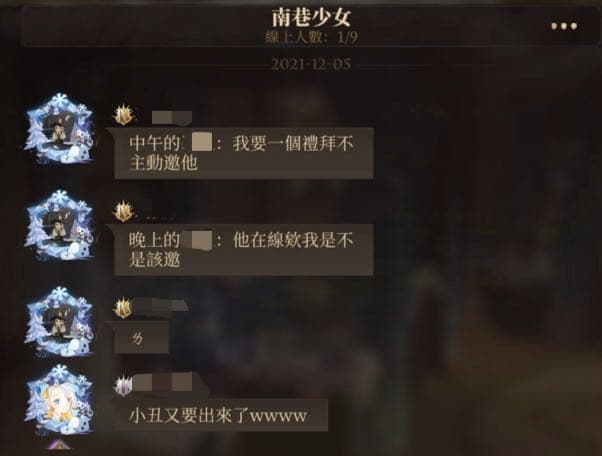
Task: Open the blonde character avatar profile
Action: coord(60,400)
